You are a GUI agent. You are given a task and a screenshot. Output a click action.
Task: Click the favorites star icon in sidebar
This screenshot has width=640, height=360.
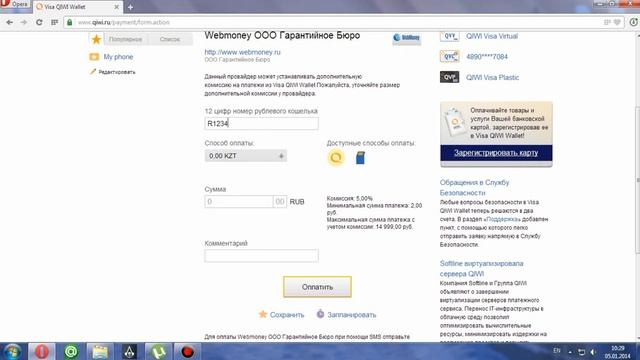click(x=96, y=39)
